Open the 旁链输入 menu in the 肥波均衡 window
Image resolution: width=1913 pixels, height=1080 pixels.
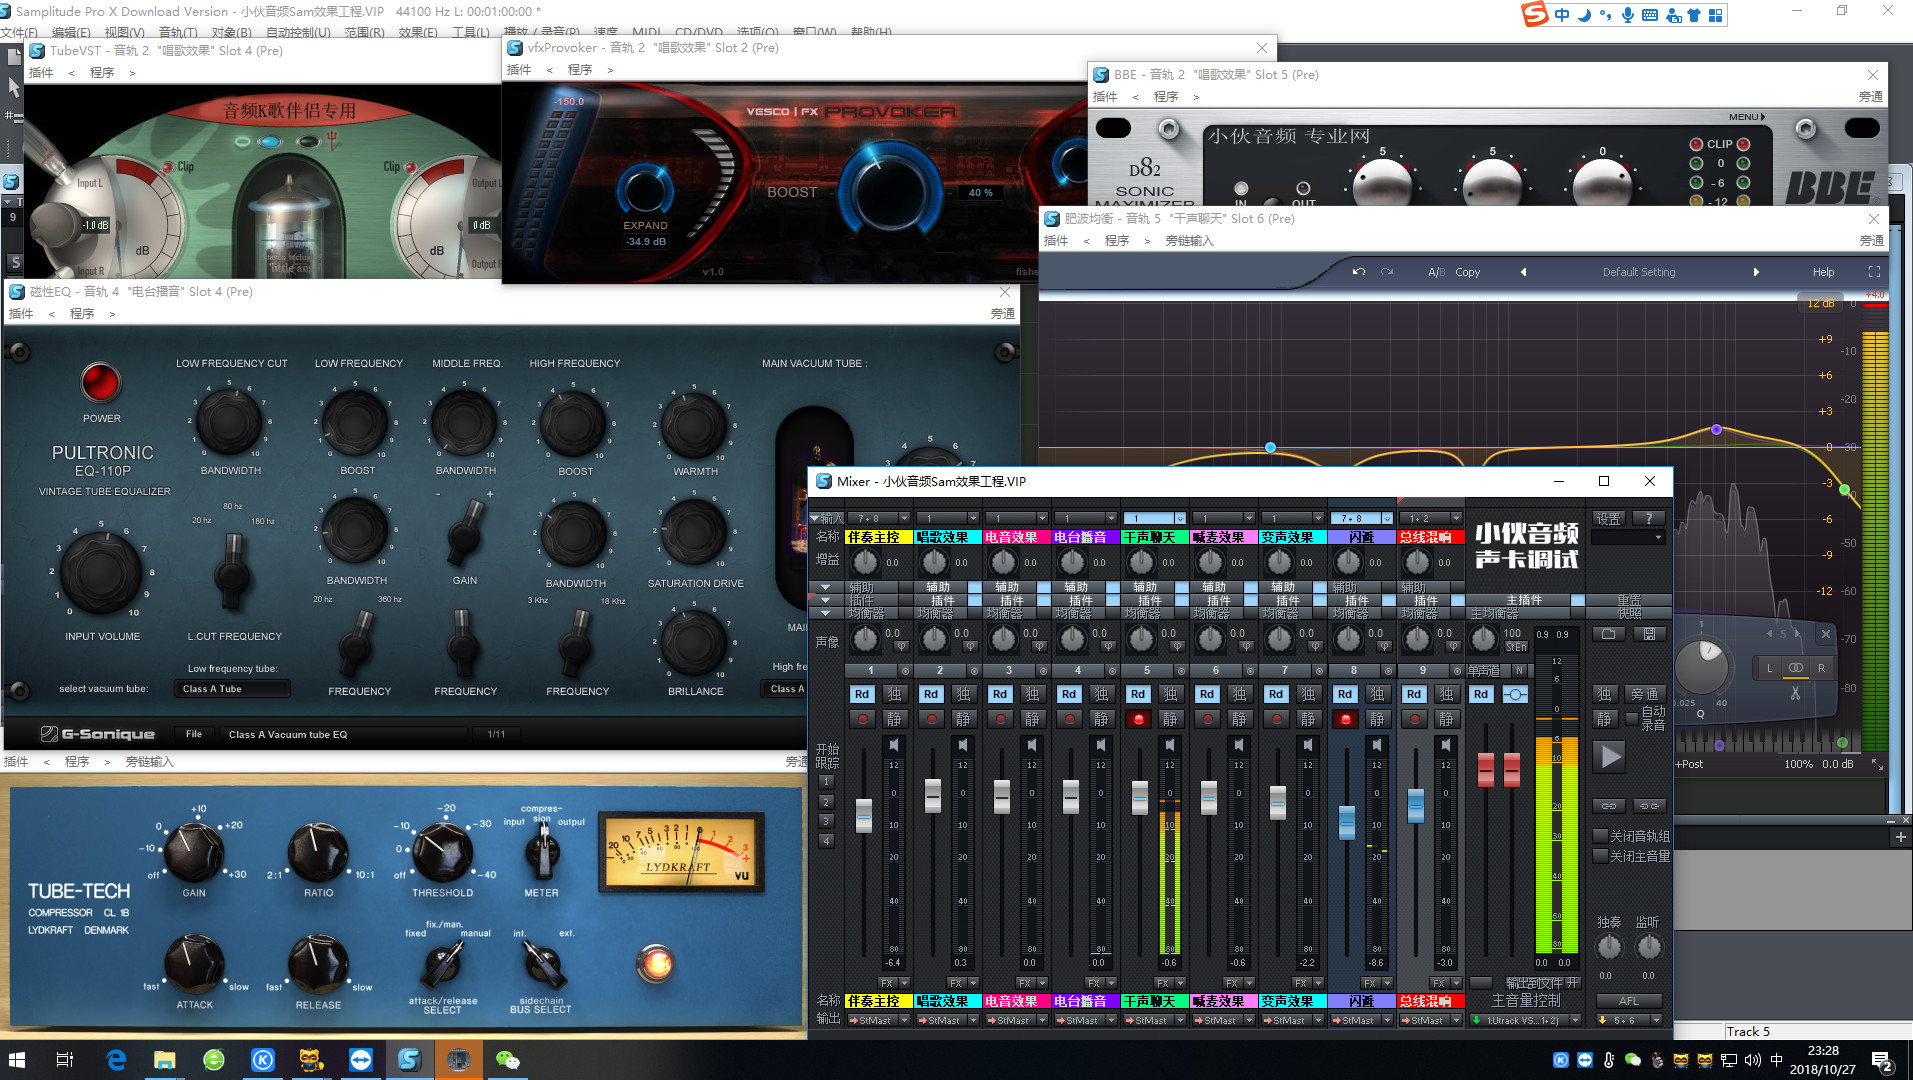[1189, 241]
